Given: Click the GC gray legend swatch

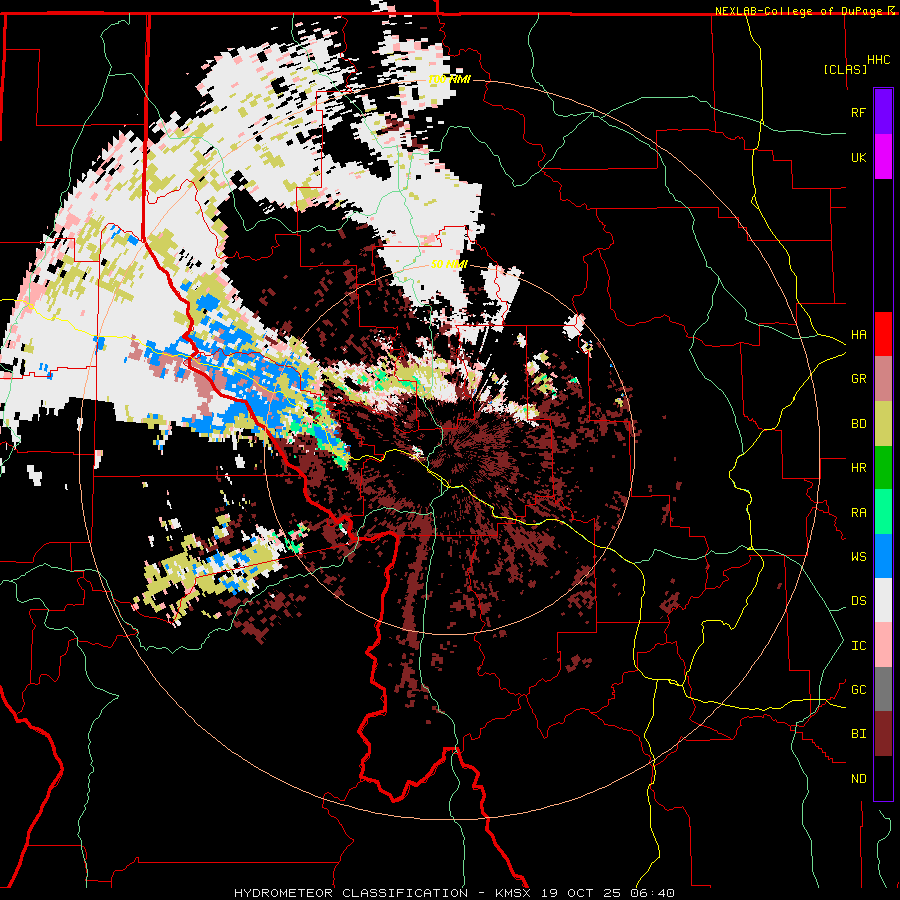Looking at the screenshot, I should coord(883,689).
